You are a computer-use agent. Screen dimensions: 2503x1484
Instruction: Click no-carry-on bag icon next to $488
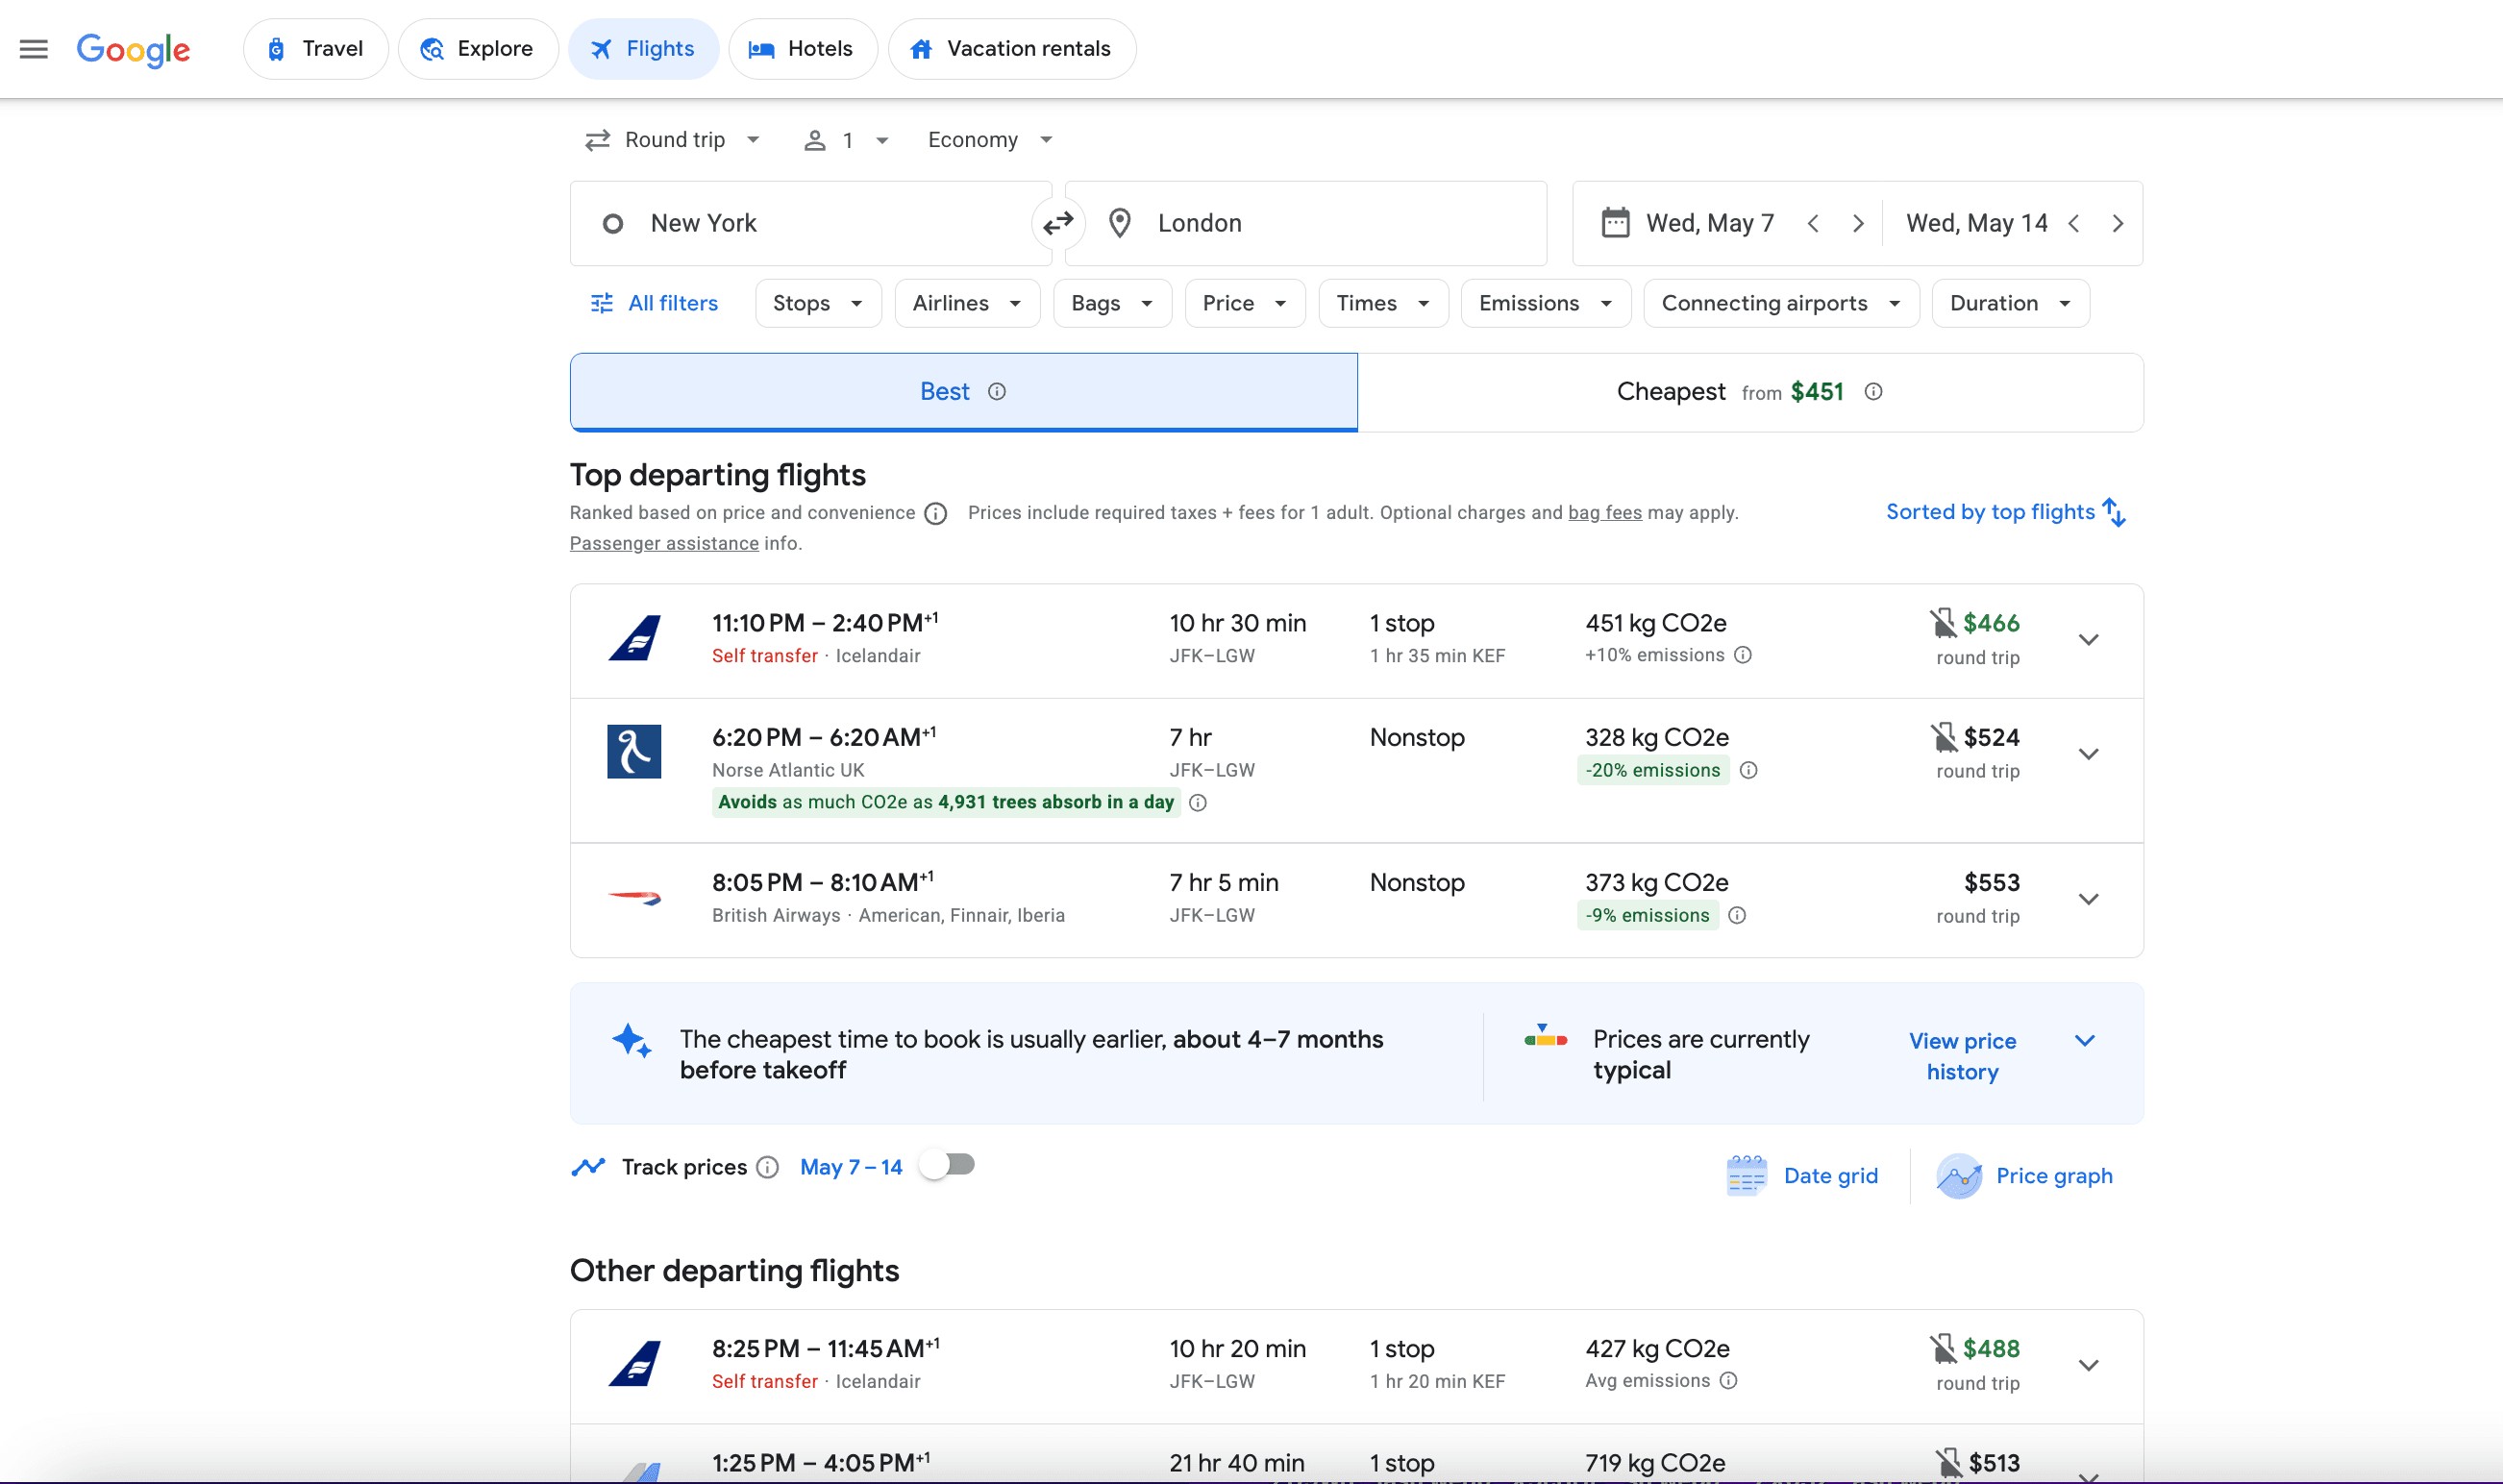pos(1942,1348)
